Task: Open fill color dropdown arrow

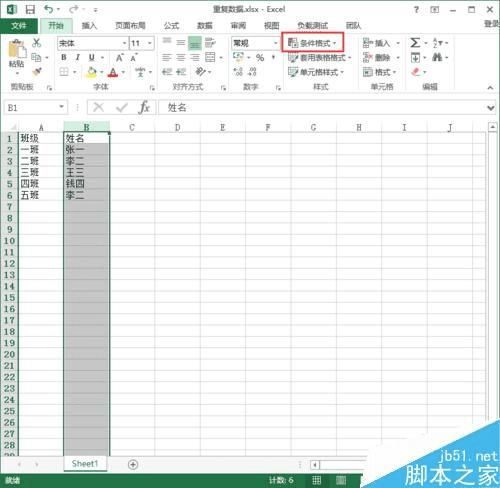Action: (x=102, y=72)
